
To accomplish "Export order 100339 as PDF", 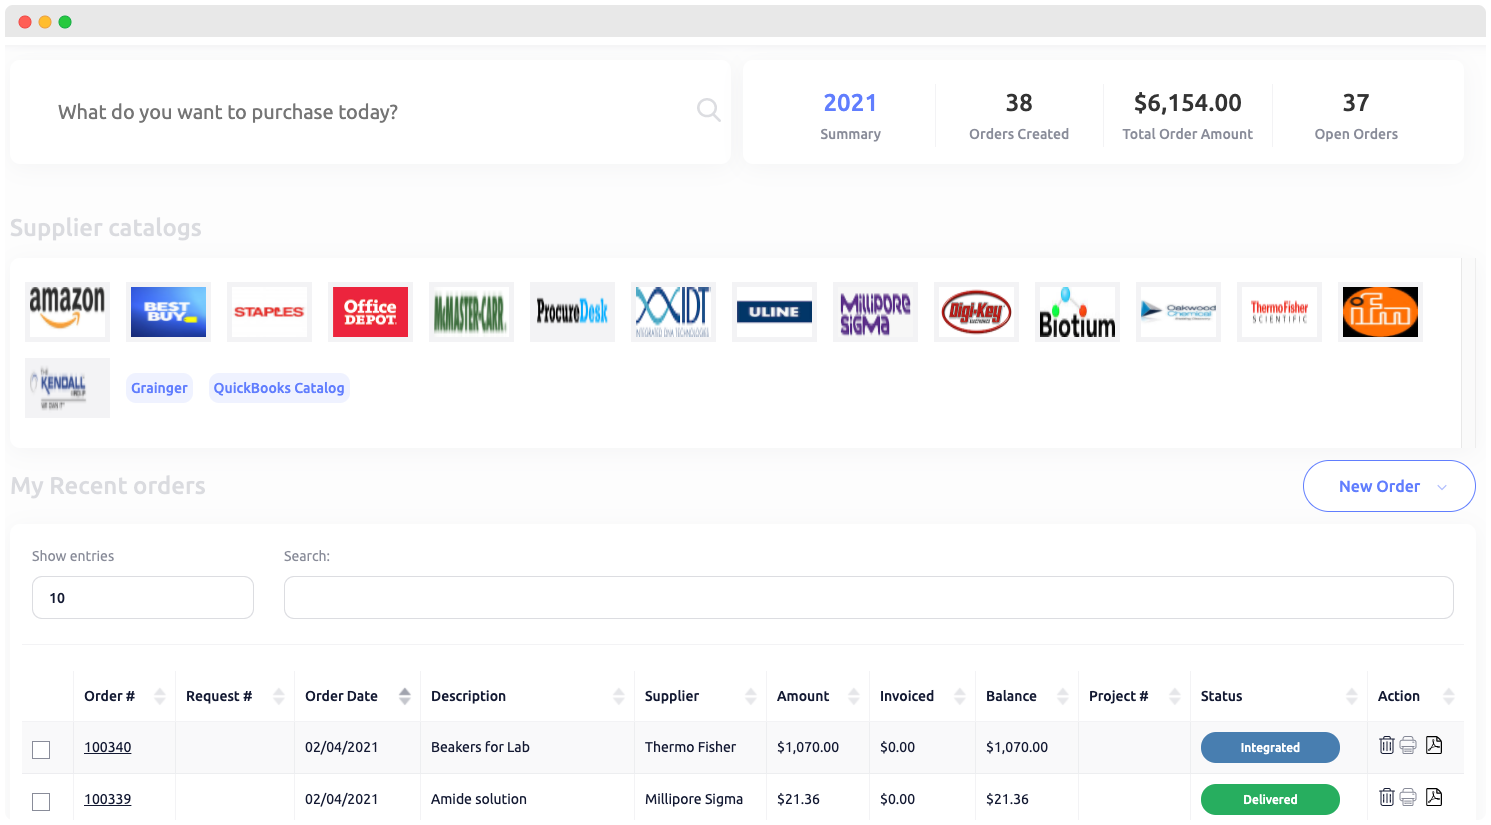I will [x=1434, y=797].
